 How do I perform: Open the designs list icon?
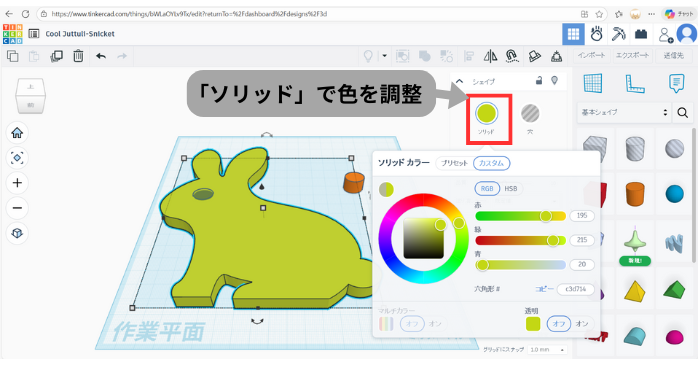click(x=33, y=34)
